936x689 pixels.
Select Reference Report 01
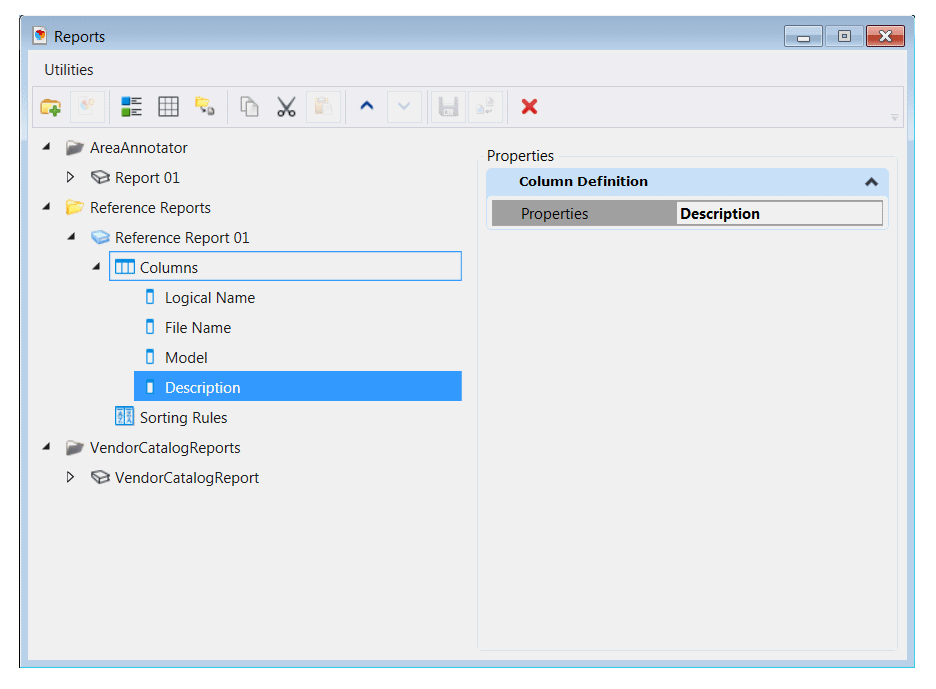coord(182,238)
